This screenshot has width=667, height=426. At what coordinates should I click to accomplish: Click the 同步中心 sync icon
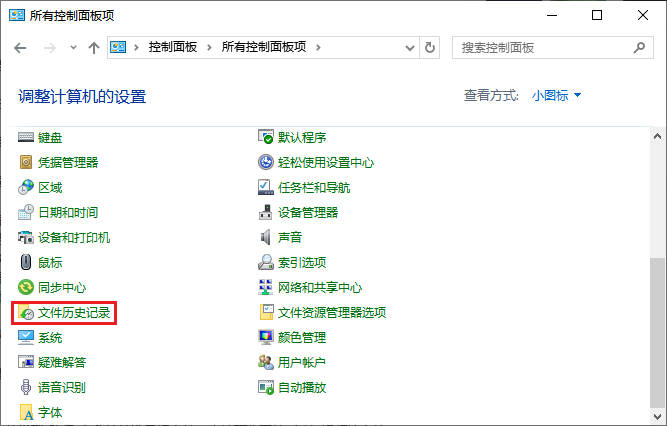coord(27,288)
